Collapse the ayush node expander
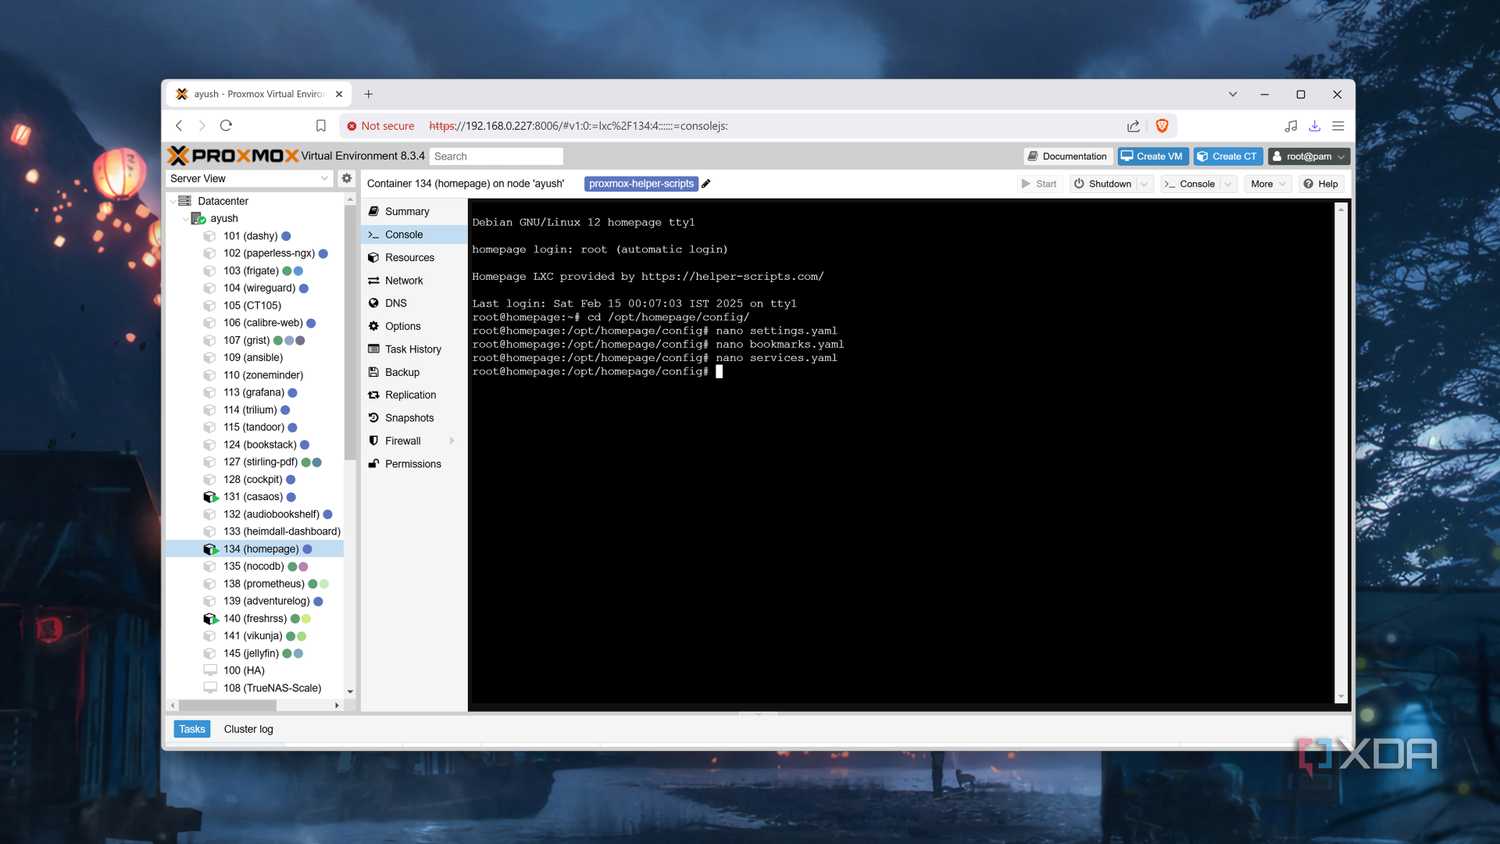Viewport: 1500px width, 844px height. pyautogui.click(x=185, y=218)
